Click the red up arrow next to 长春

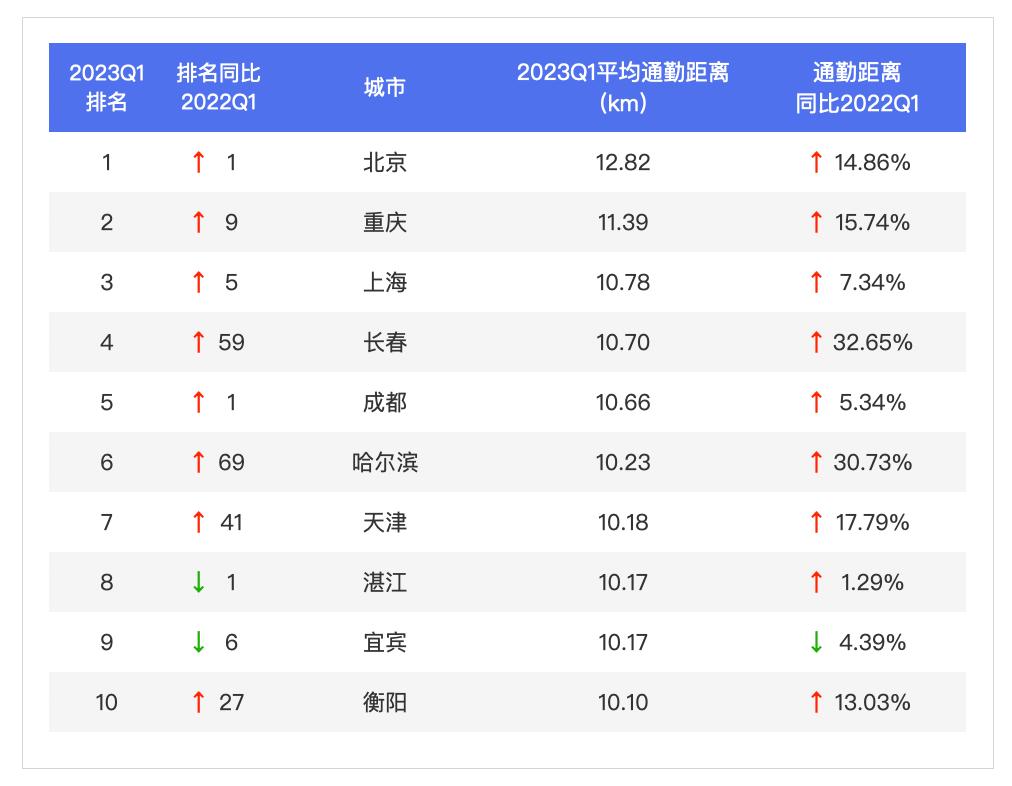point(200,343)
